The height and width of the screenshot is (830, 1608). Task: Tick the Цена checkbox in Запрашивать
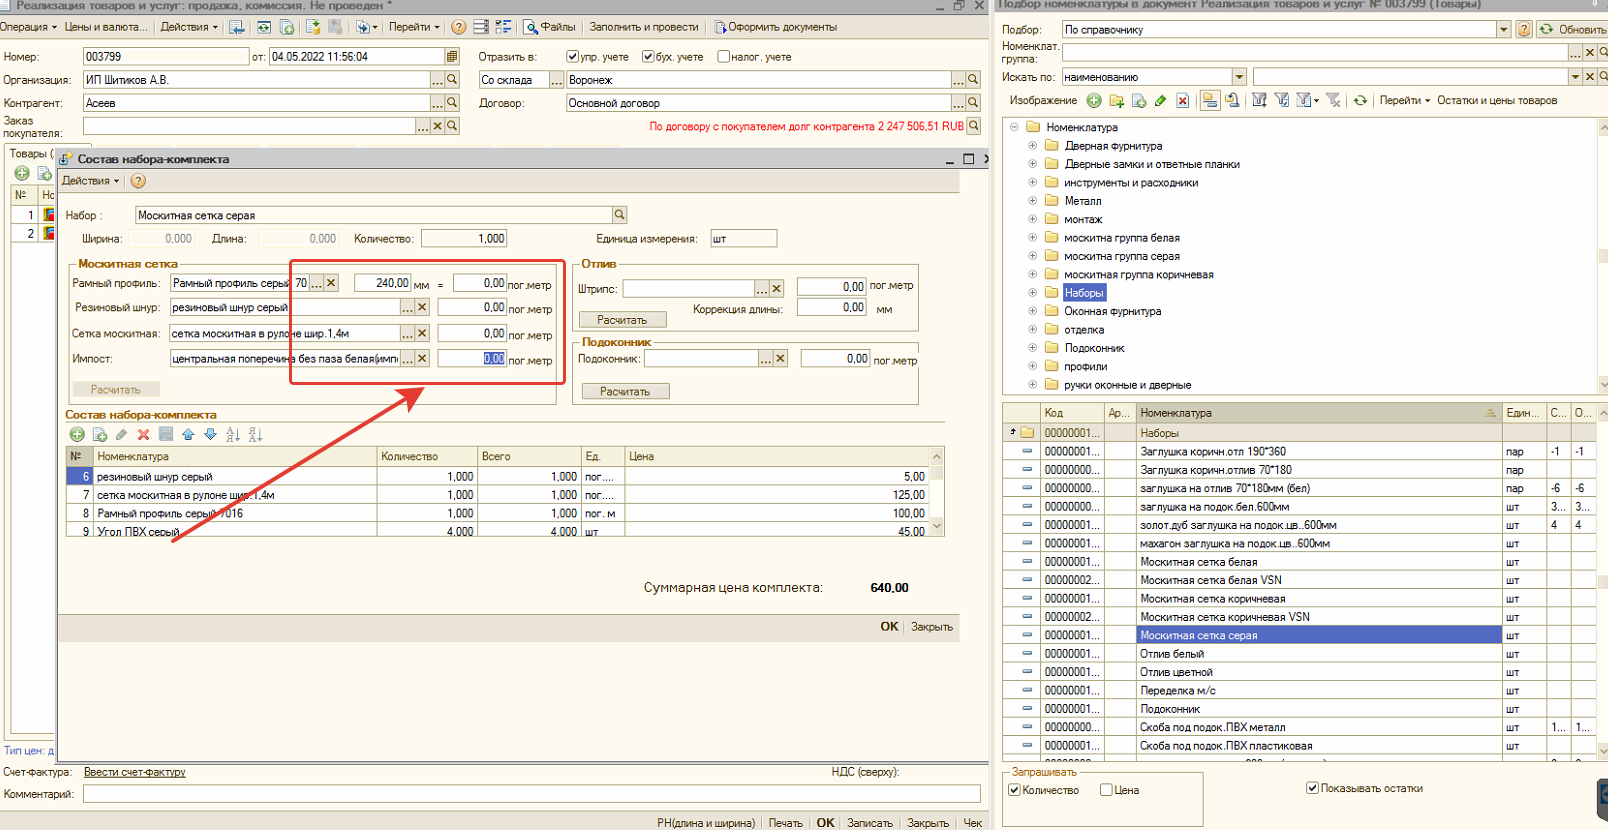[x=1106, y=790]
